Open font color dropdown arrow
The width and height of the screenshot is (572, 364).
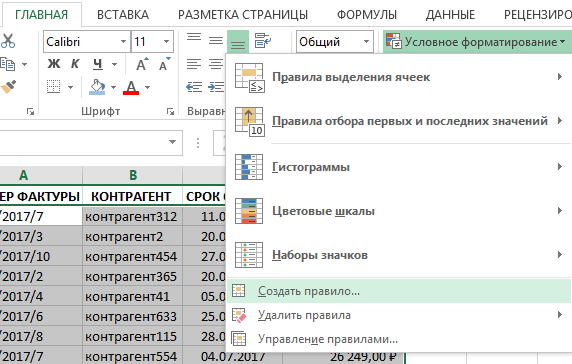[x=147, y=87]
